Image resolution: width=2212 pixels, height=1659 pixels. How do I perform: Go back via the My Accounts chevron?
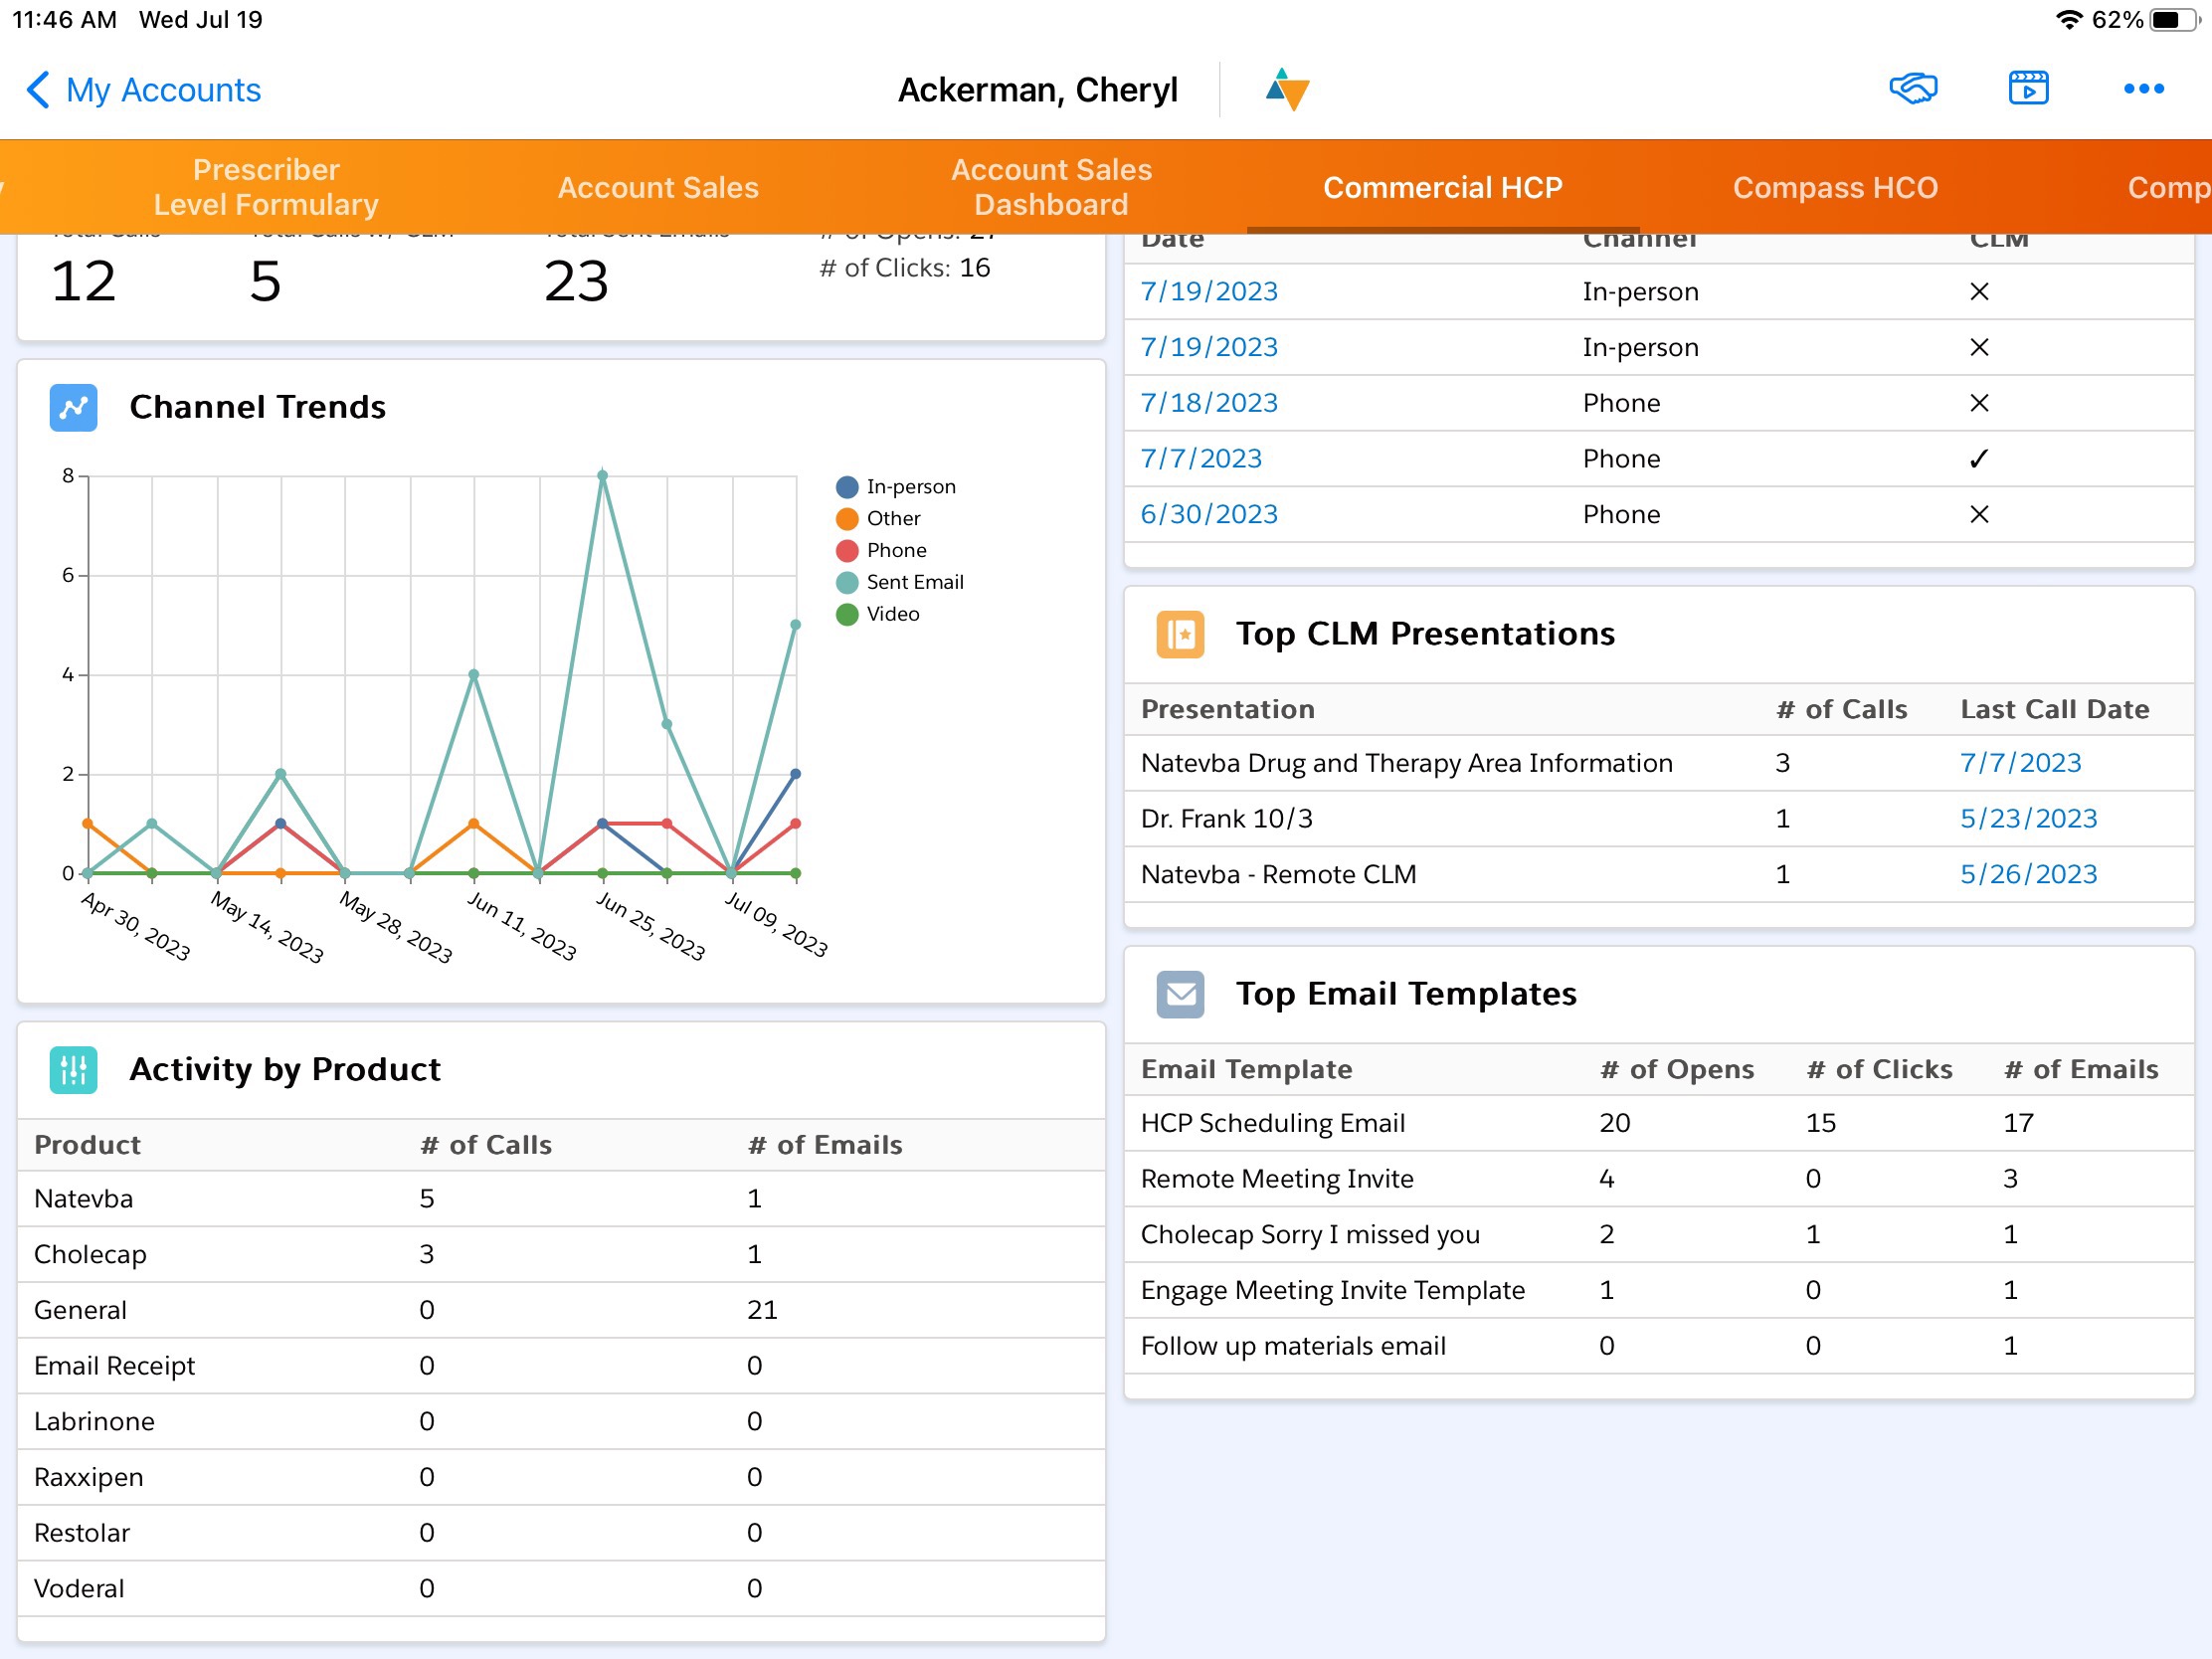tap(38, 90)
